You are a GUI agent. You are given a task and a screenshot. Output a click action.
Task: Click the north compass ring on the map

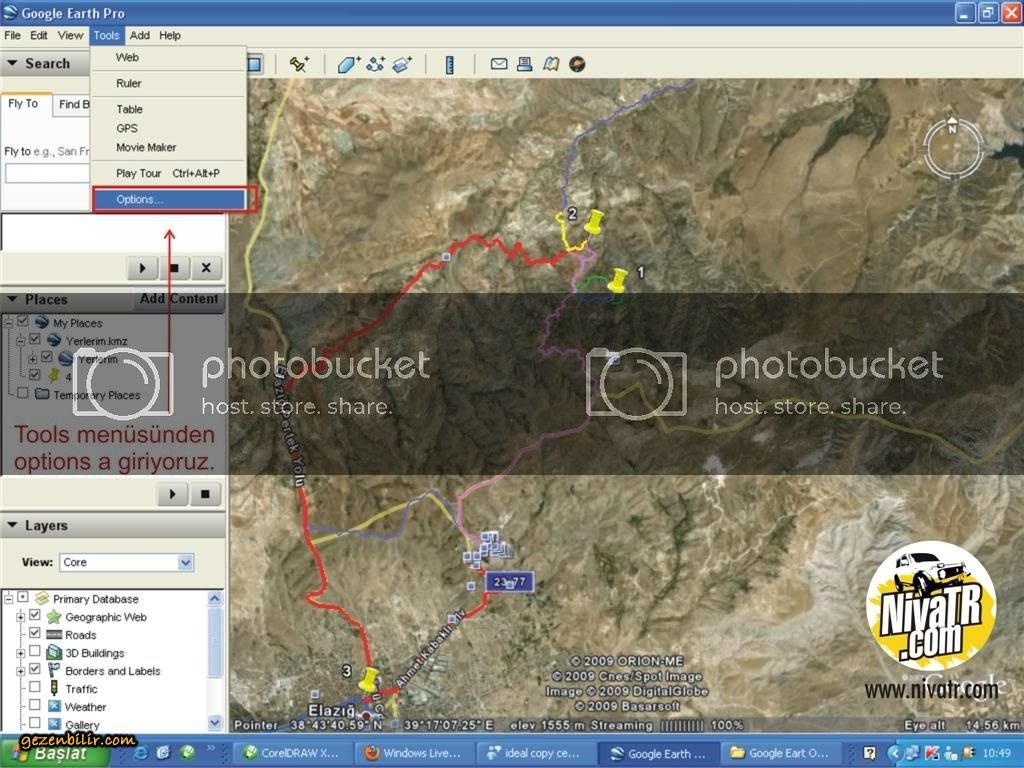pos(952,150)
